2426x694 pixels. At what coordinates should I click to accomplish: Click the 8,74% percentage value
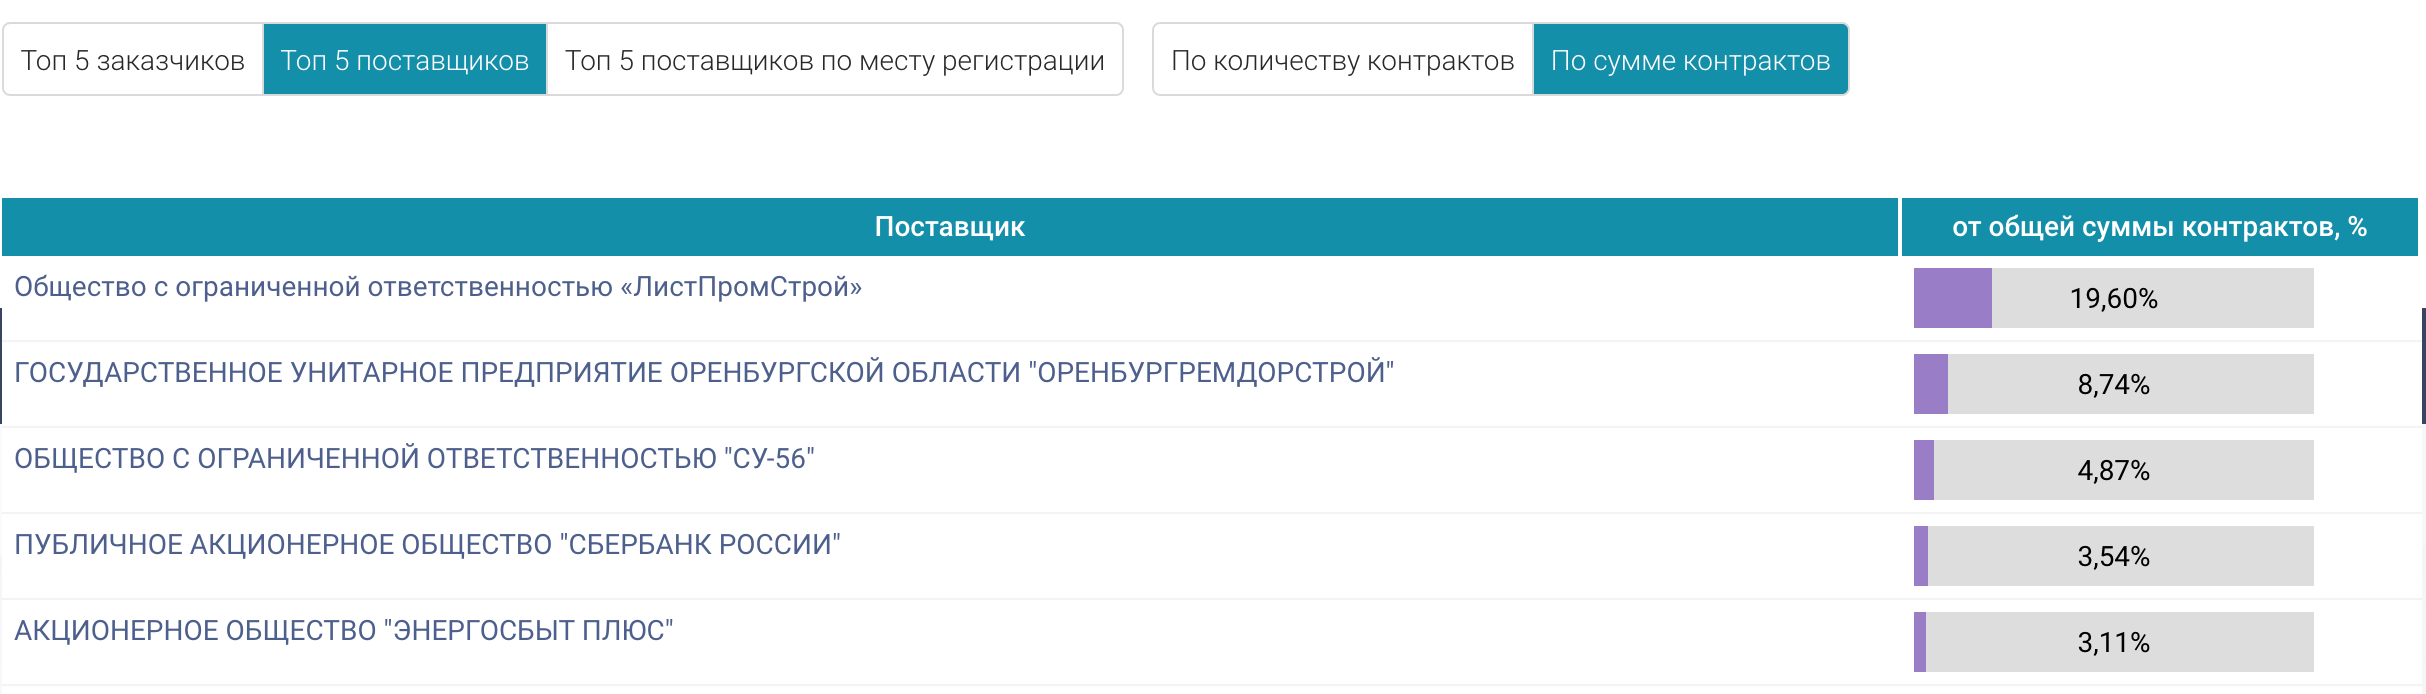(2113, 384)
